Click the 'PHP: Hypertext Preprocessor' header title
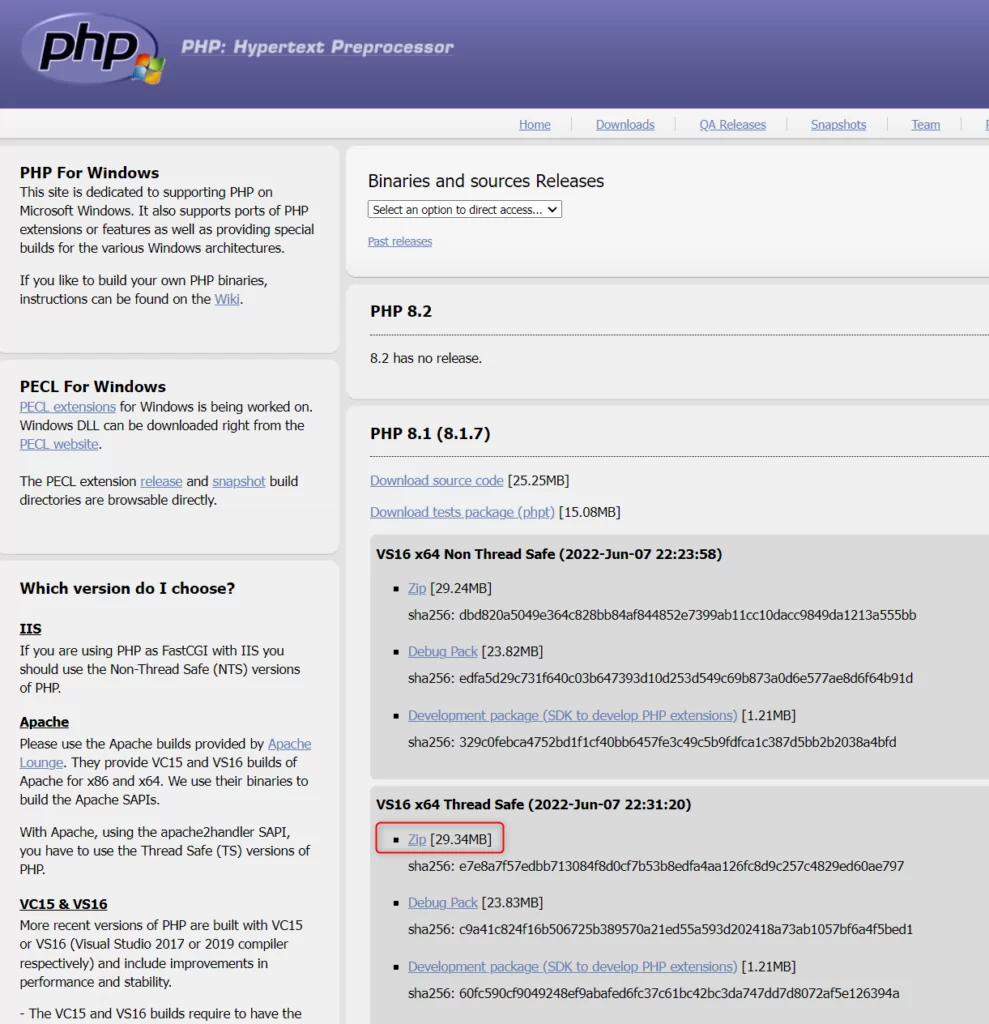 point(317,47)
